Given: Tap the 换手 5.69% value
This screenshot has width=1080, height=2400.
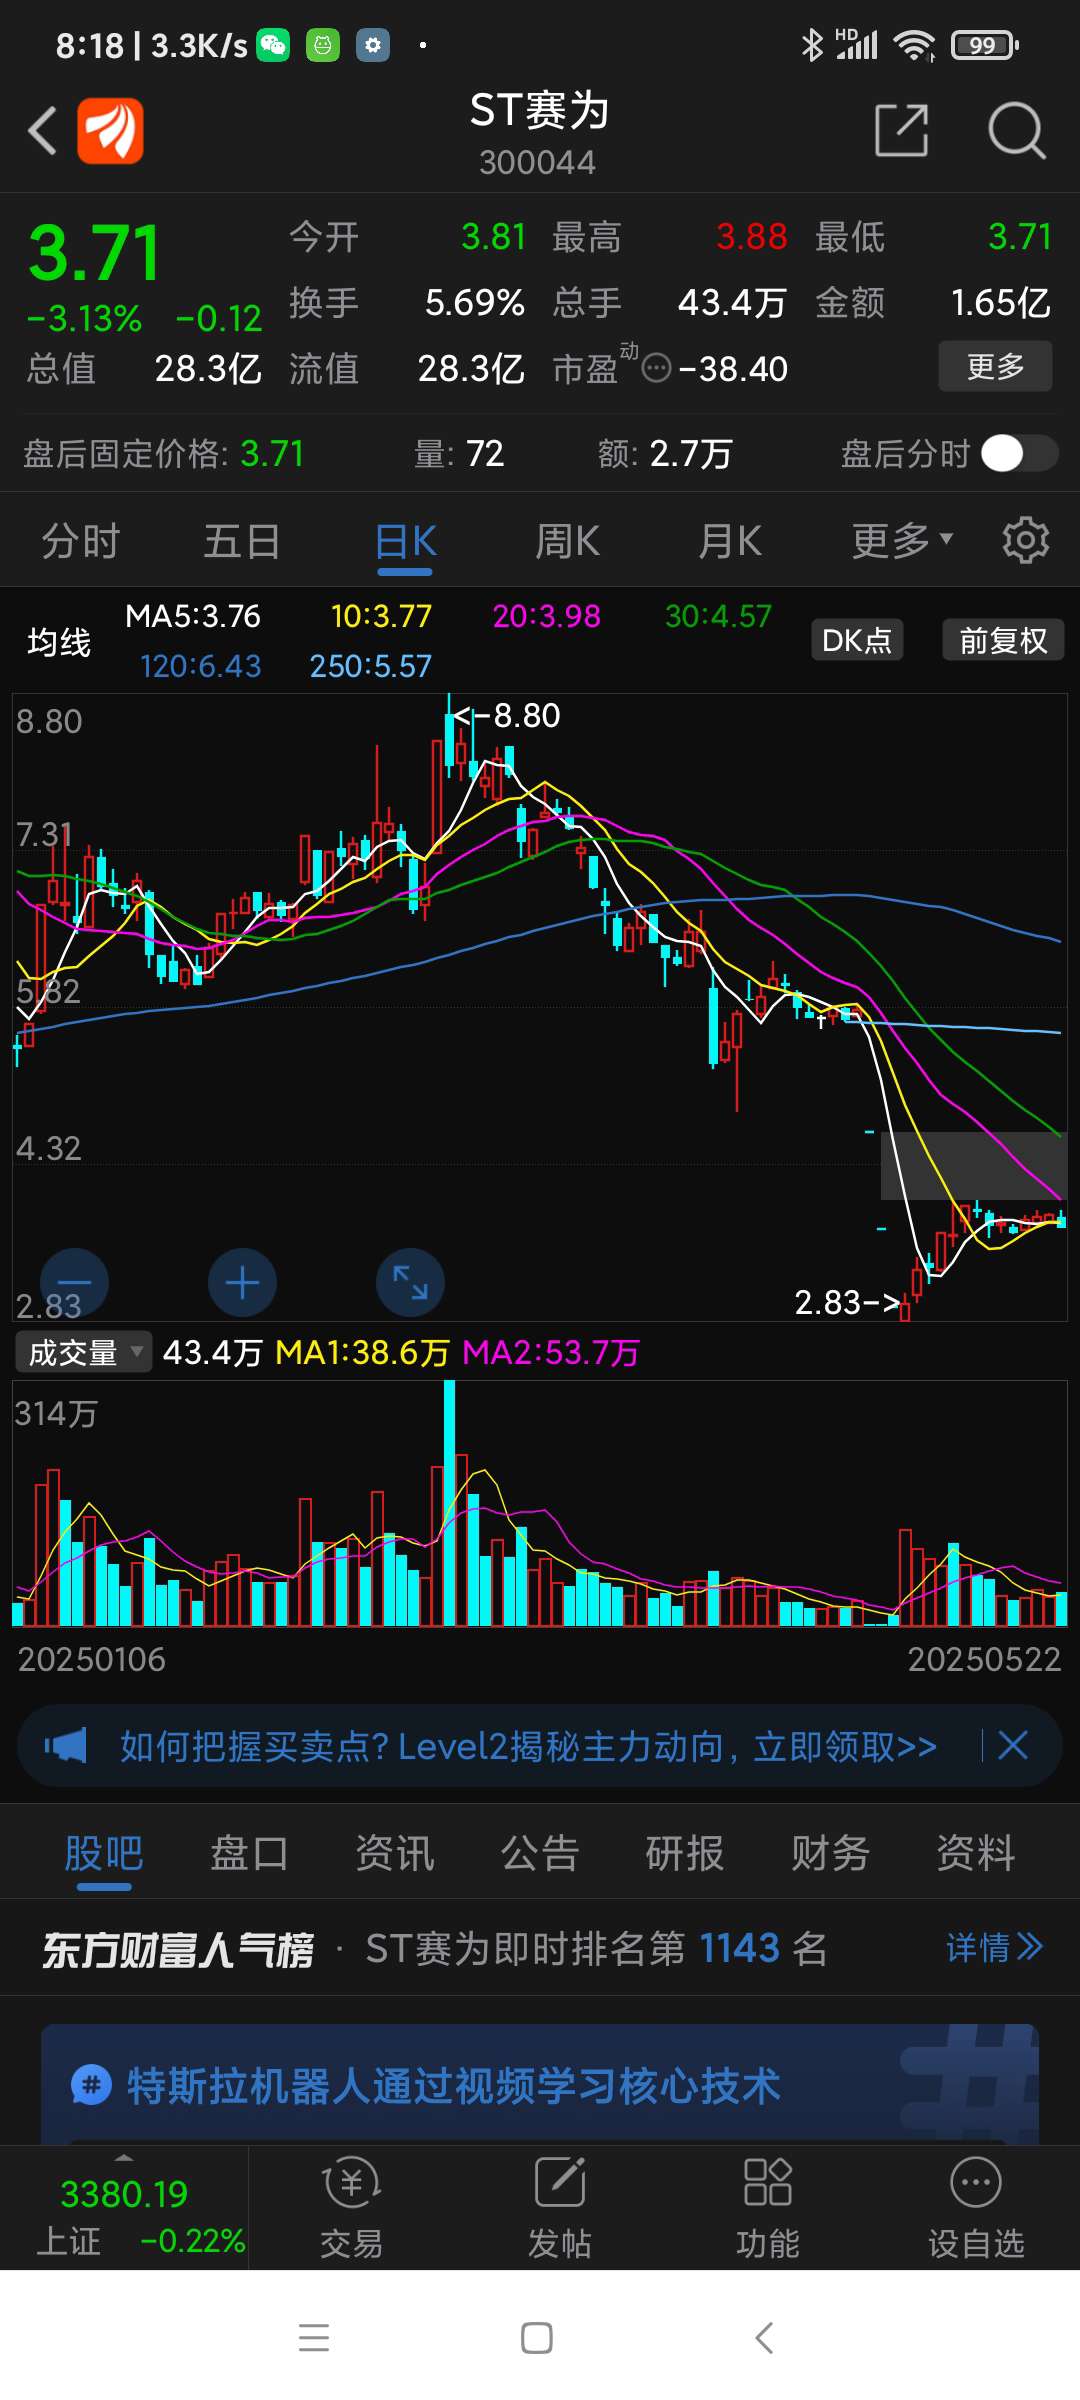Looking at the screenshot, I should pyautogui.click(x=474, y=302).
